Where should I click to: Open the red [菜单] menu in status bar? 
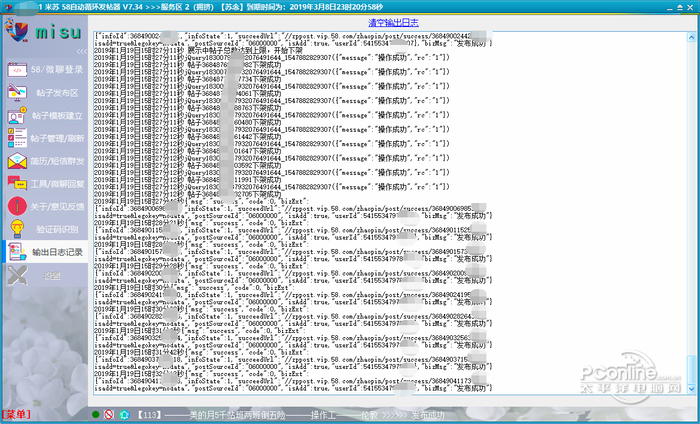[17, 415]
